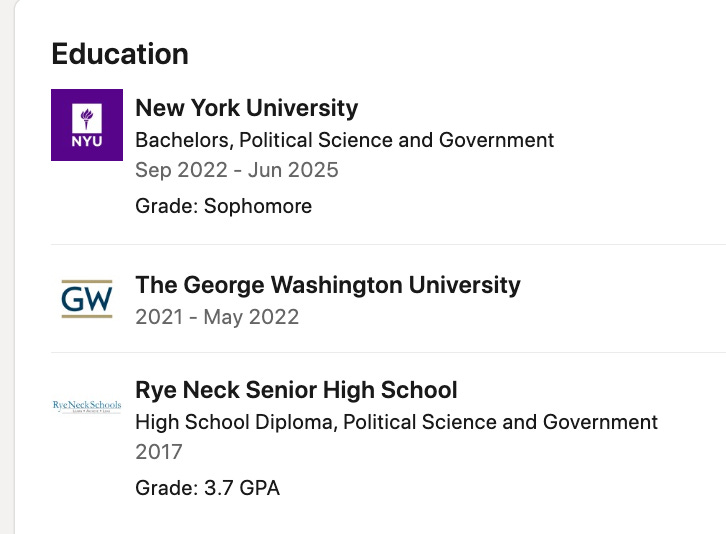Select the Bachelors degree line under NYU
The image size is (726, 534).
click(344, 139)
